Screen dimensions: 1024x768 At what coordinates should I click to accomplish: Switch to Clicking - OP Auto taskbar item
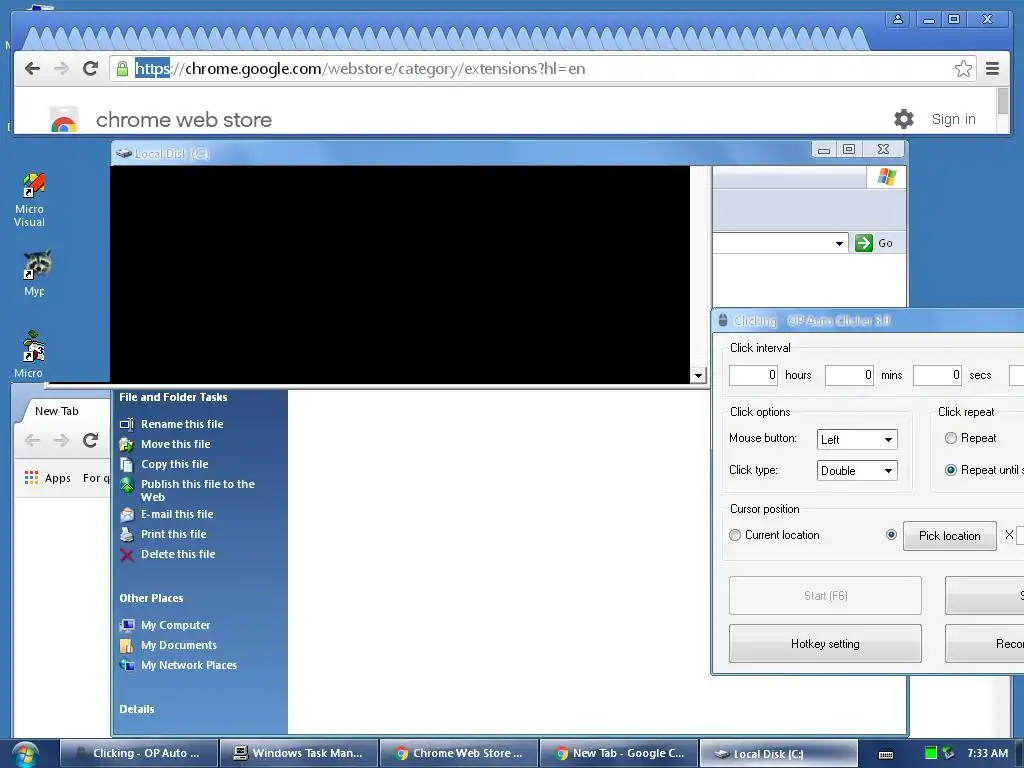click(x=138, y=753)
